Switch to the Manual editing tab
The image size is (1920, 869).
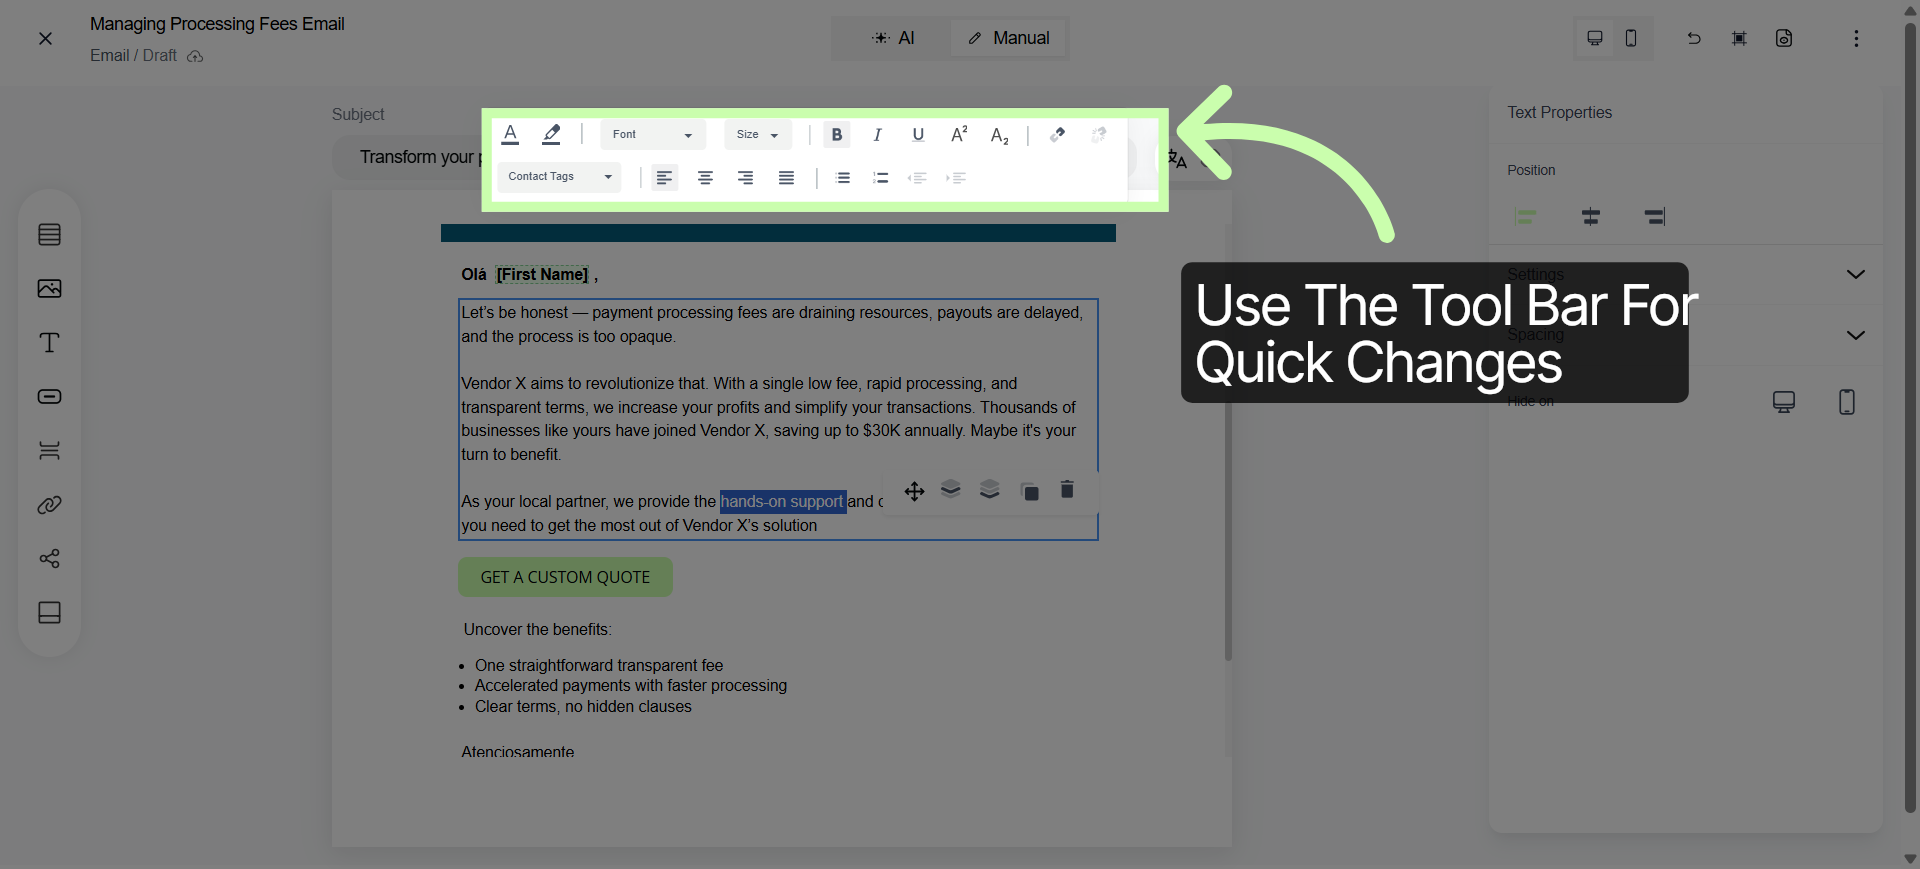[x=1008, y=38]
